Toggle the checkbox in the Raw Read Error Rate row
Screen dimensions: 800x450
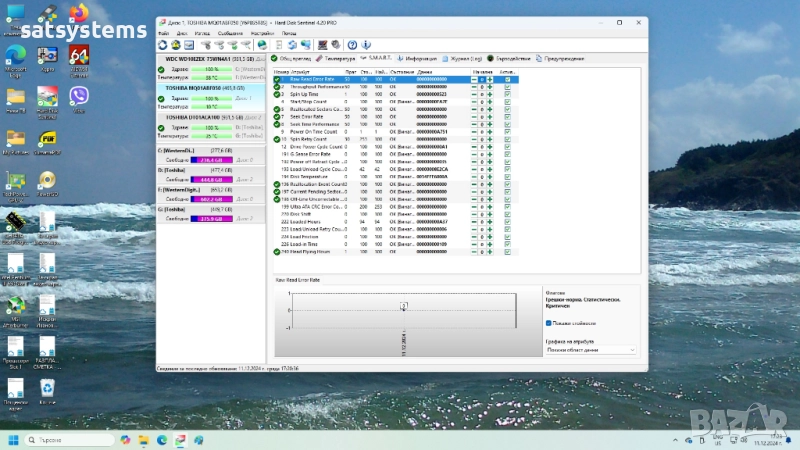(507, 79)
